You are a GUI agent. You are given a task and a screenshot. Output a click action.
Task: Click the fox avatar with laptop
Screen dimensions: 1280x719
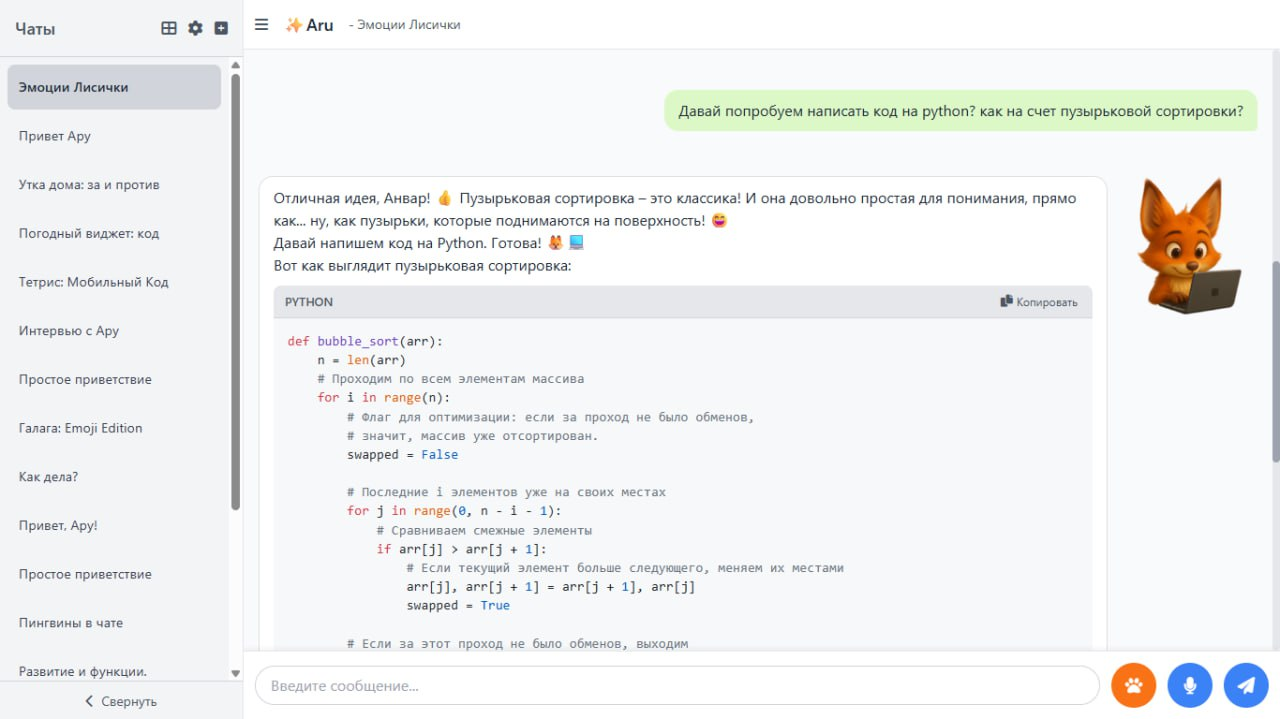click(1187, 247)
